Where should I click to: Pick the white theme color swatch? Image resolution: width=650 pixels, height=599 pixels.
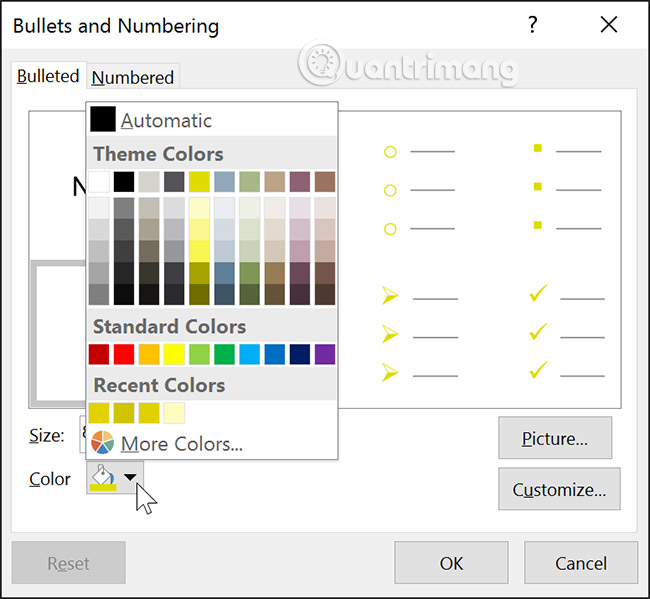click(99, 182)
